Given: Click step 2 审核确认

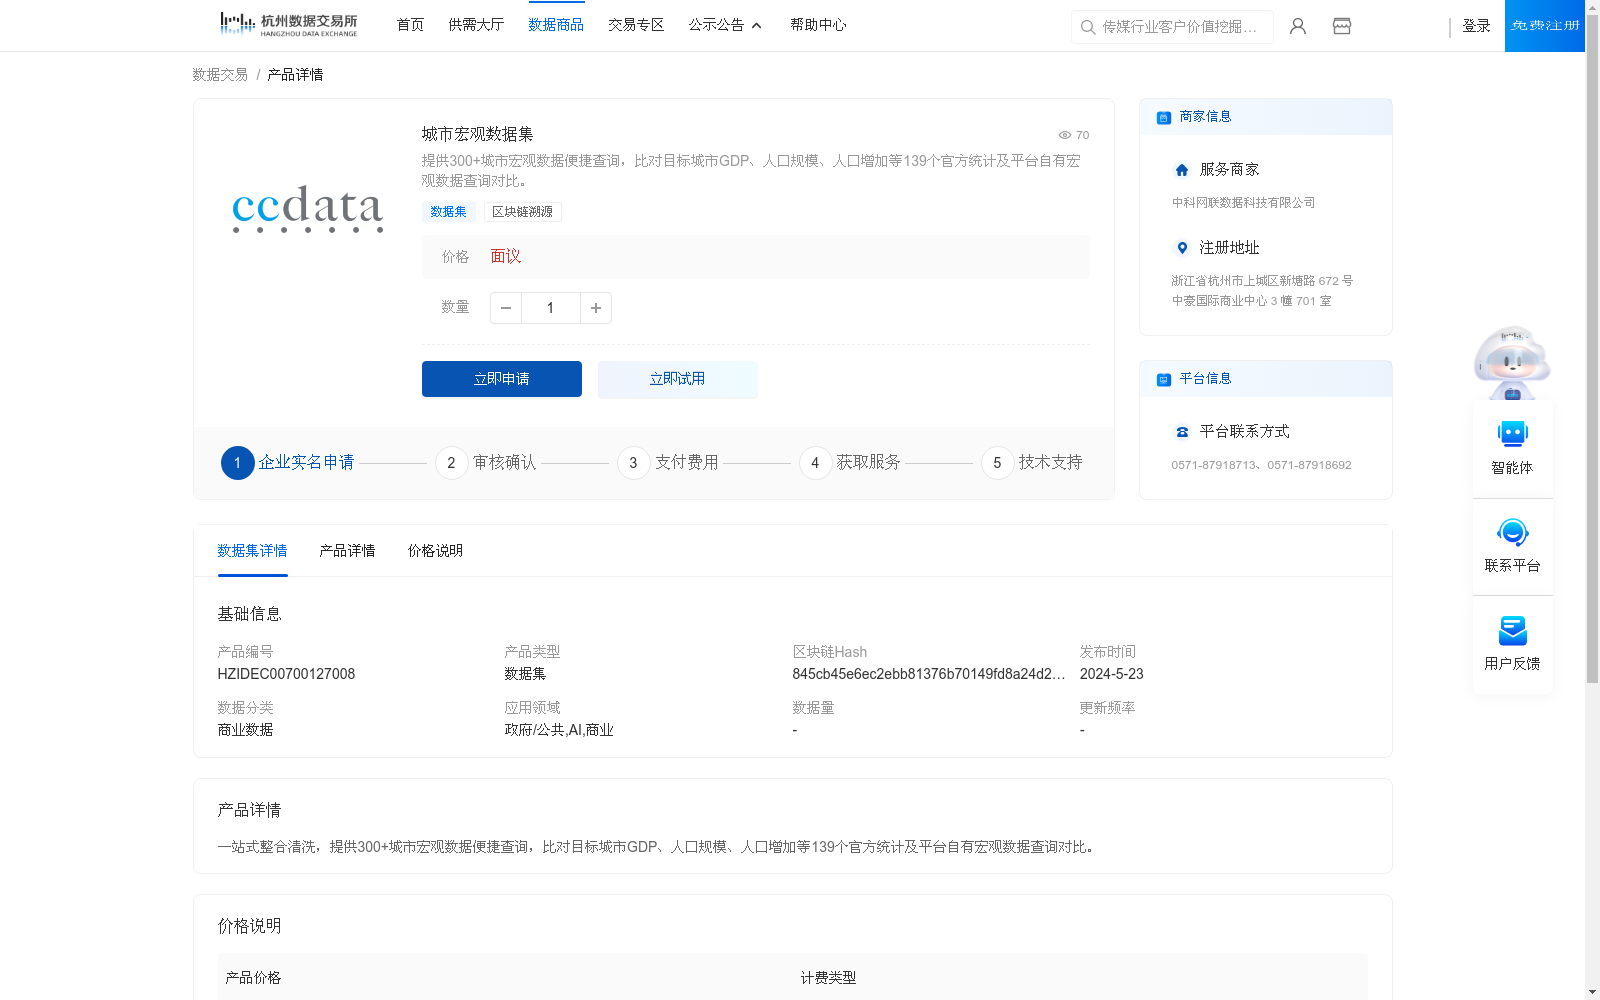Looking at the screenshot, I should click(486, 463).
